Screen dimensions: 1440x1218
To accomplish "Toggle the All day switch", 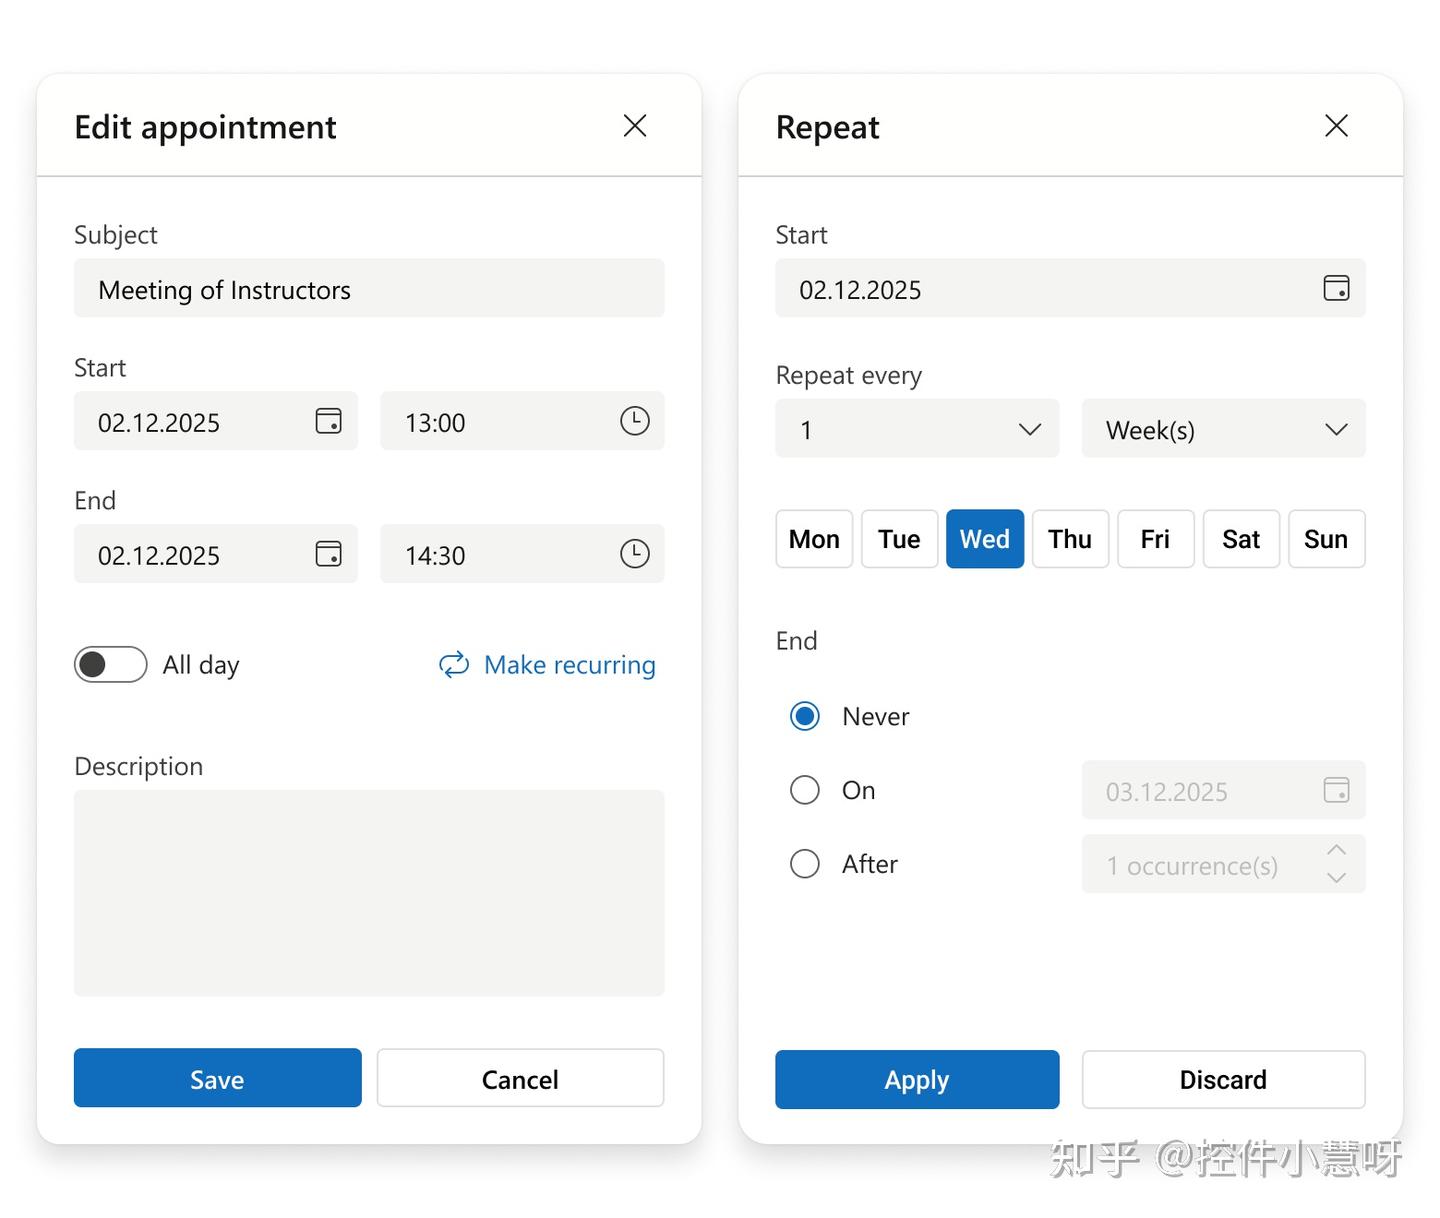I will 110,665.
